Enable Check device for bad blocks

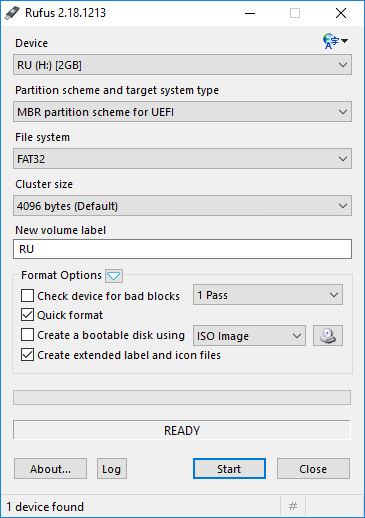click(x=27, y=296)
